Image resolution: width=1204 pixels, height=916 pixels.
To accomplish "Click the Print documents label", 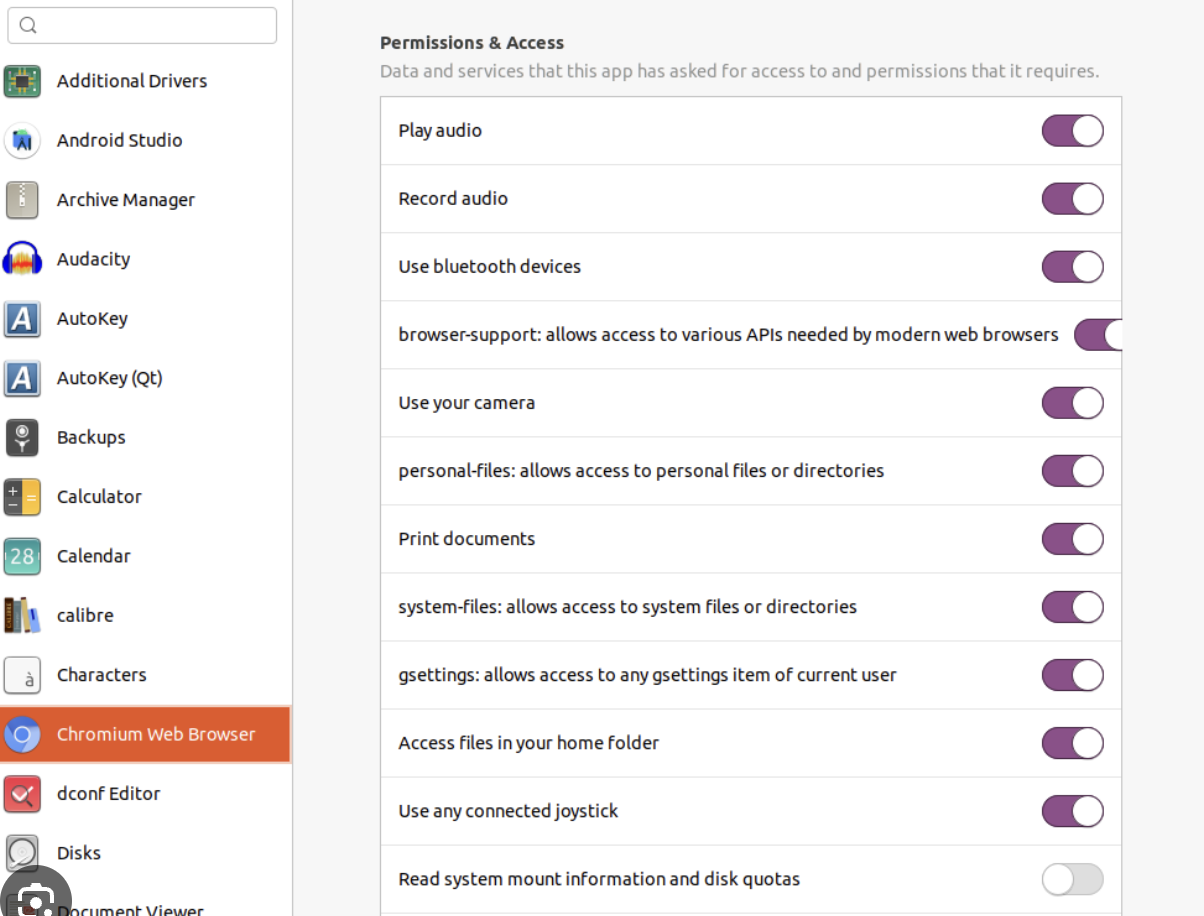I will click(467, 539).
